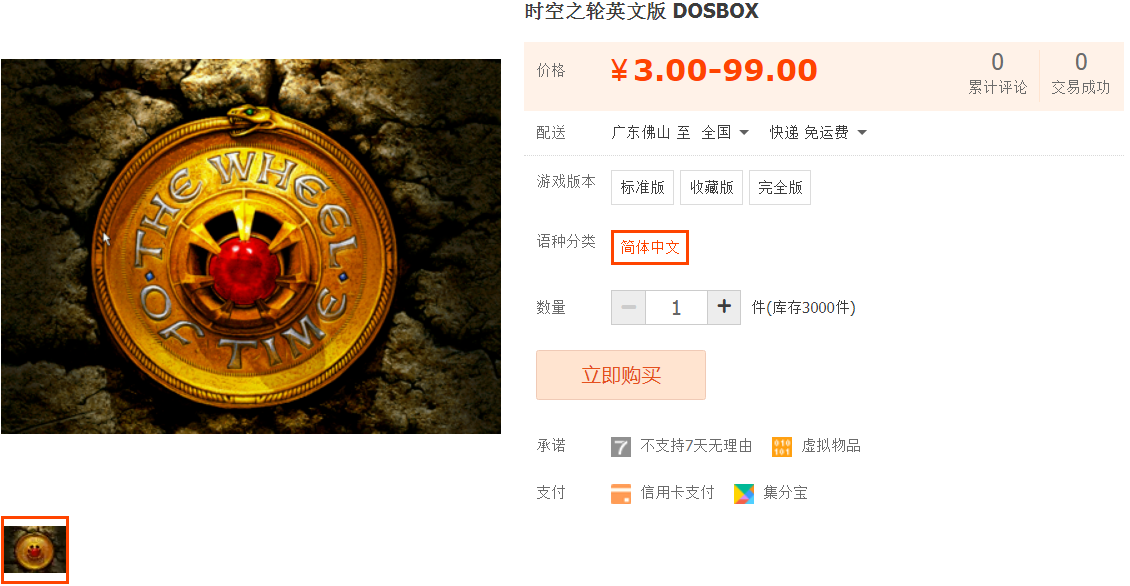Click the 立即购买 buy now button
1130x586 pixels.
click(620, 375)
